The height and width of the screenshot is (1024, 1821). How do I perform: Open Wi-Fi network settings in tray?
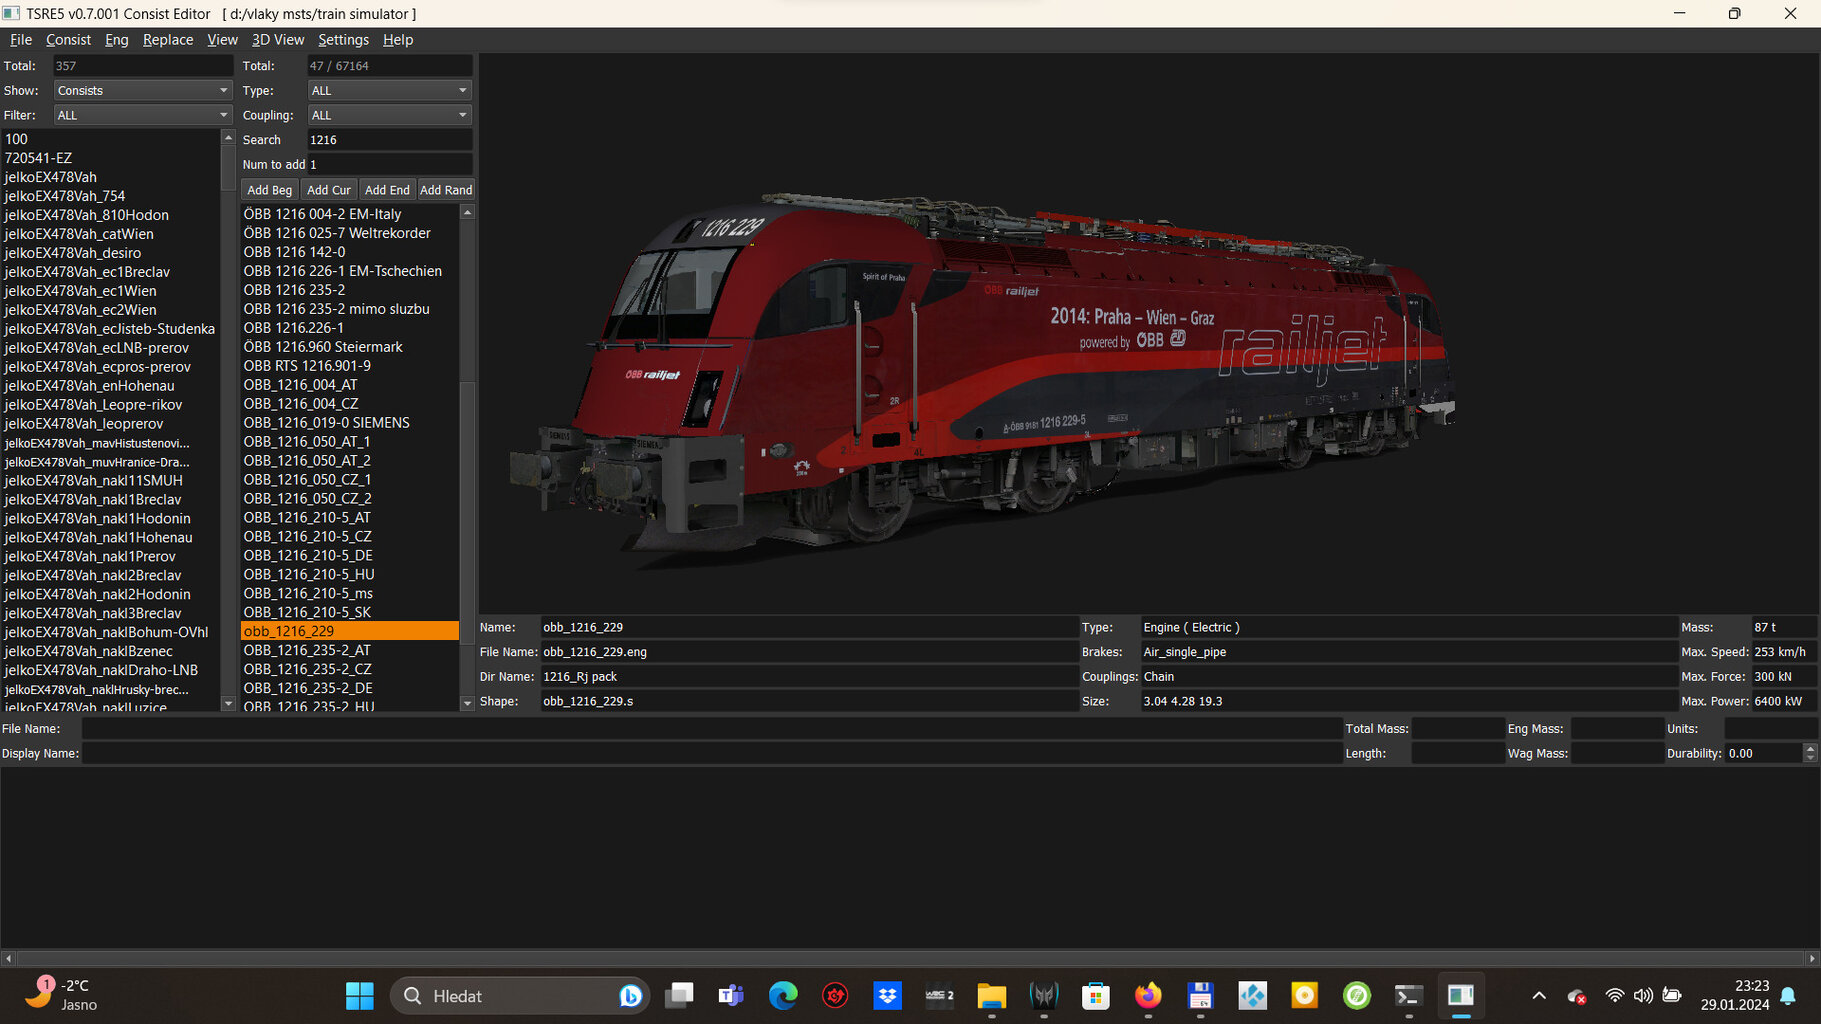tap(1614, 996)
